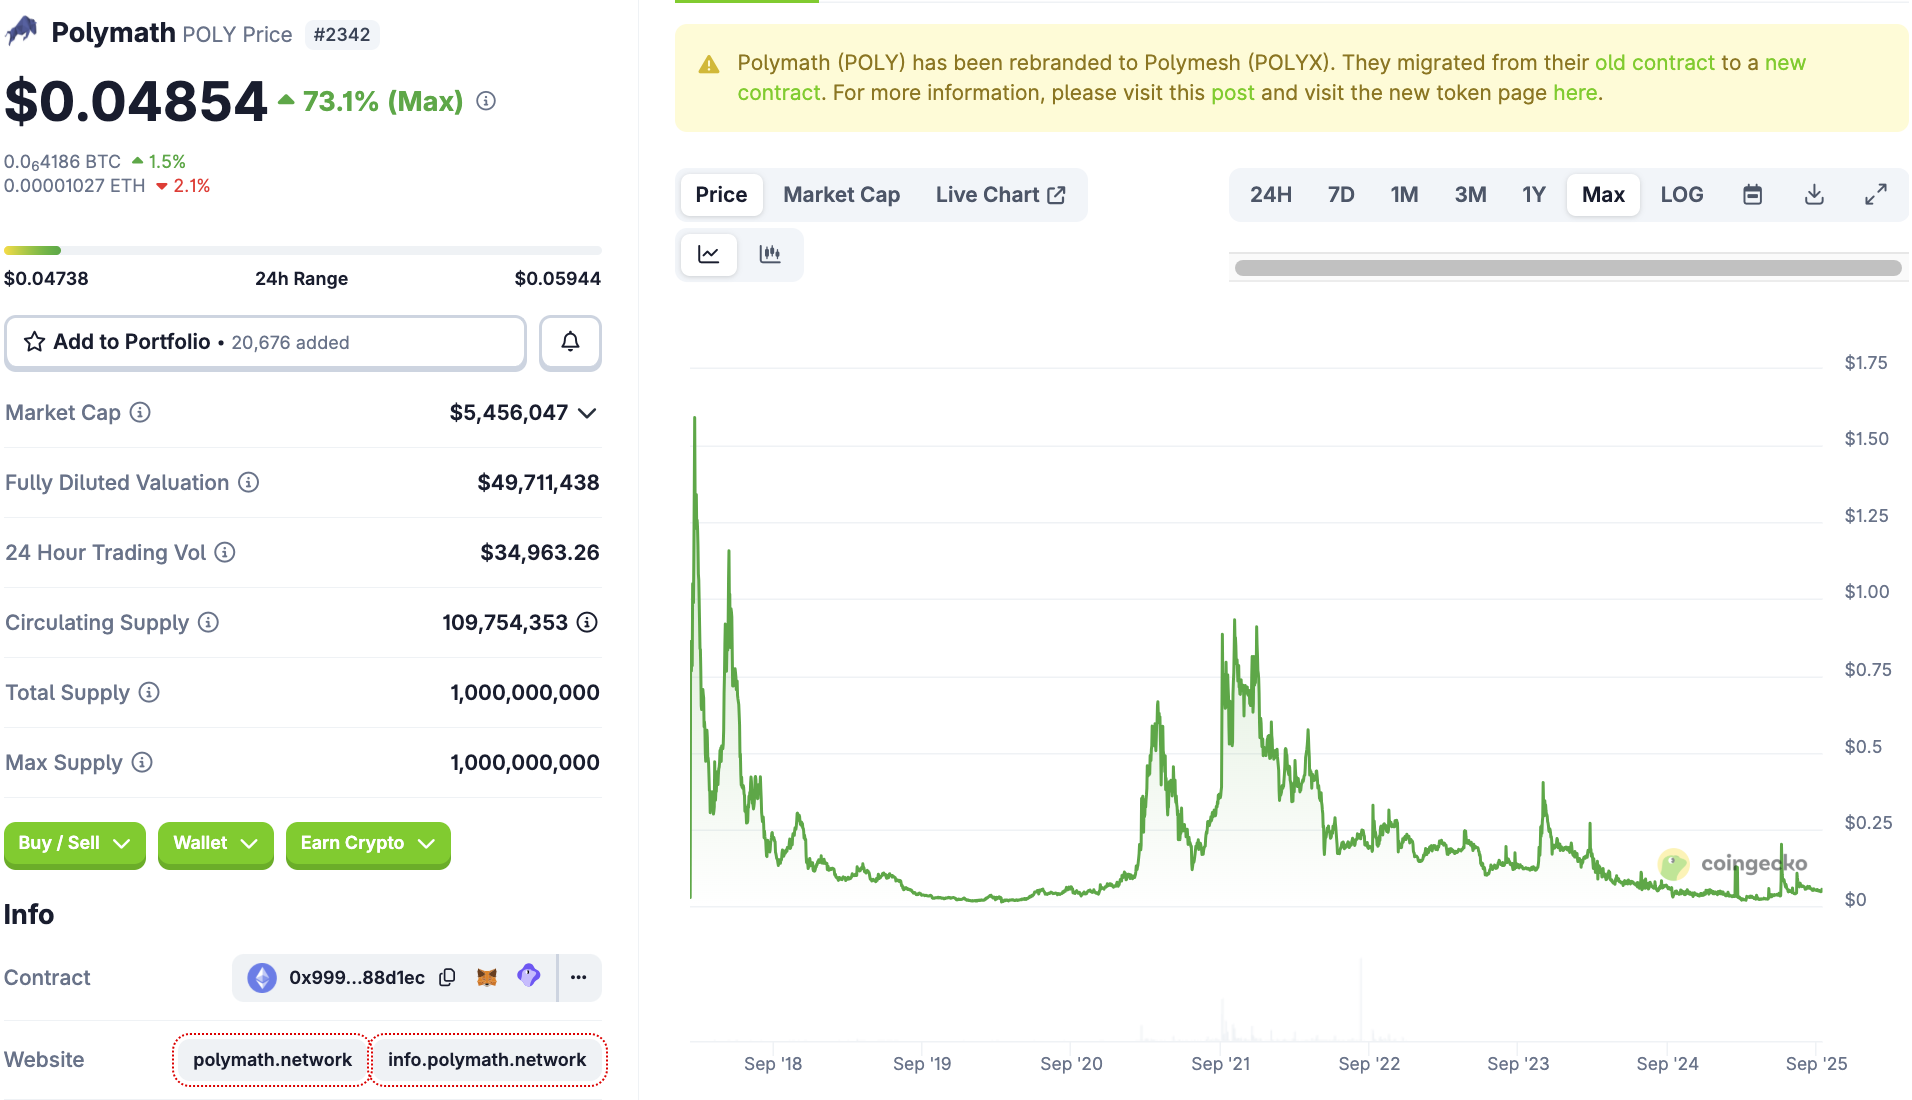Open polymath.network website link
This screenshot has width=1912, height=1100.
pos(272,1060)
